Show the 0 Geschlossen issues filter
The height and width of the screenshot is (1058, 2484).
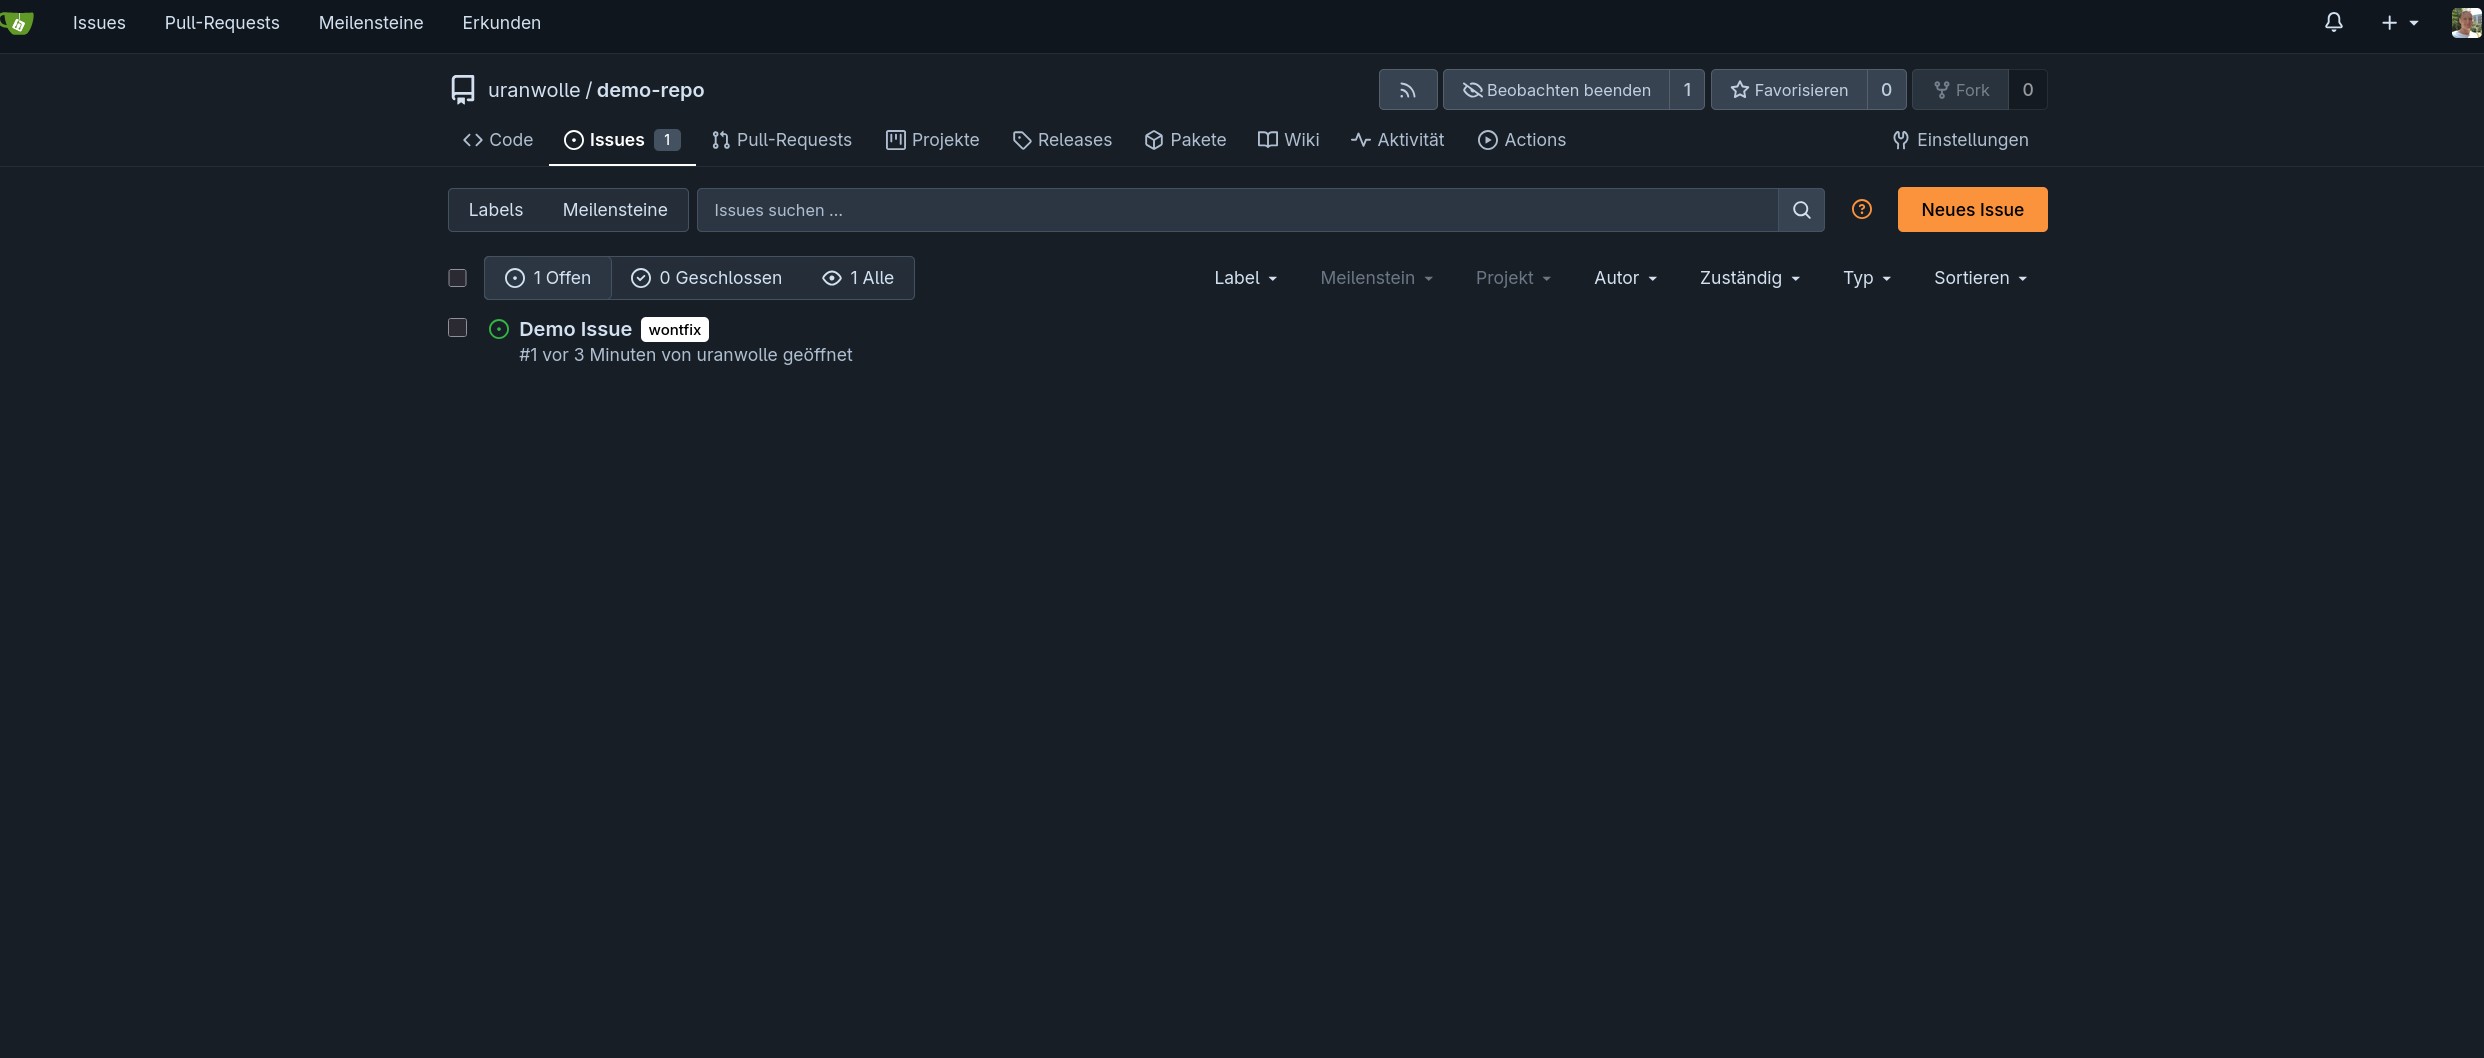tap(707, 278)
